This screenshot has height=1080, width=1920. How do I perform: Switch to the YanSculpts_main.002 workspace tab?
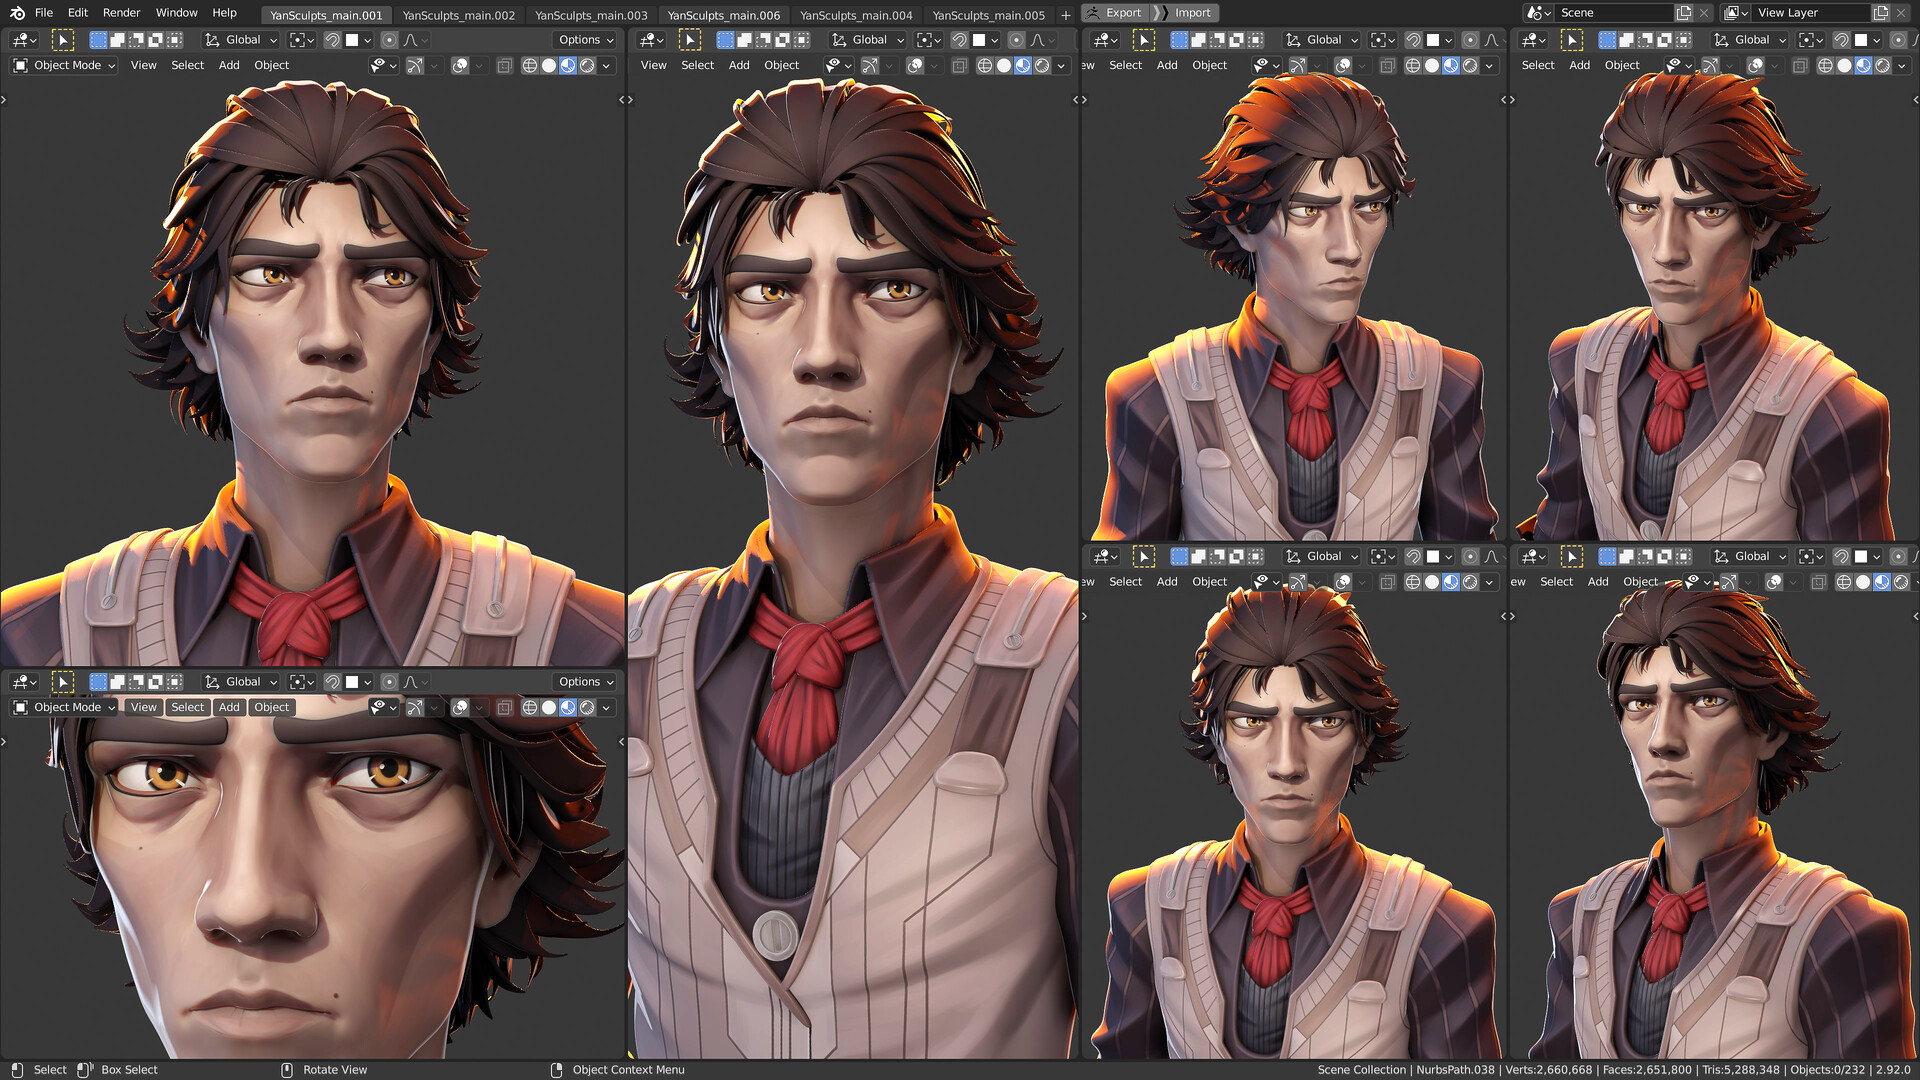point(459,15)
